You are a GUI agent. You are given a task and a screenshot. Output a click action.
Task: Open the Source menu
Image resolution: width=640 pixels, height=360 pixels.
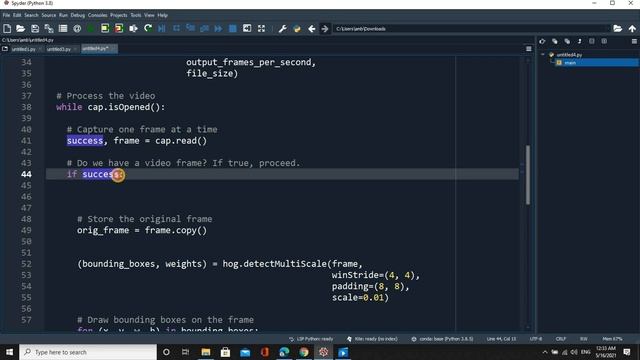(x=49, y=15)
